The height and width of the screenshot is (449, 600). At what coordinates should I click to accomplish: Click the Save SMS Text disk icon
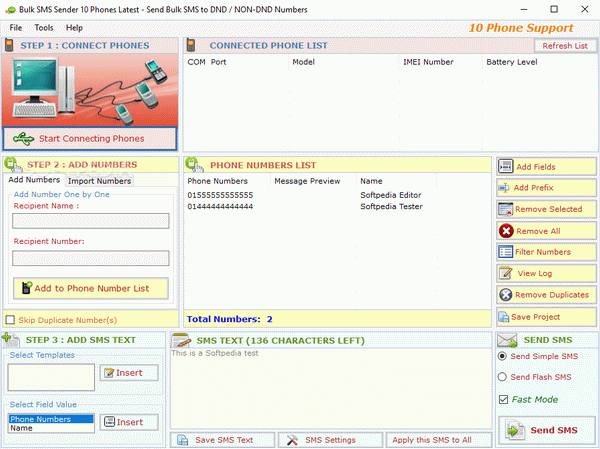coord(183,440)
